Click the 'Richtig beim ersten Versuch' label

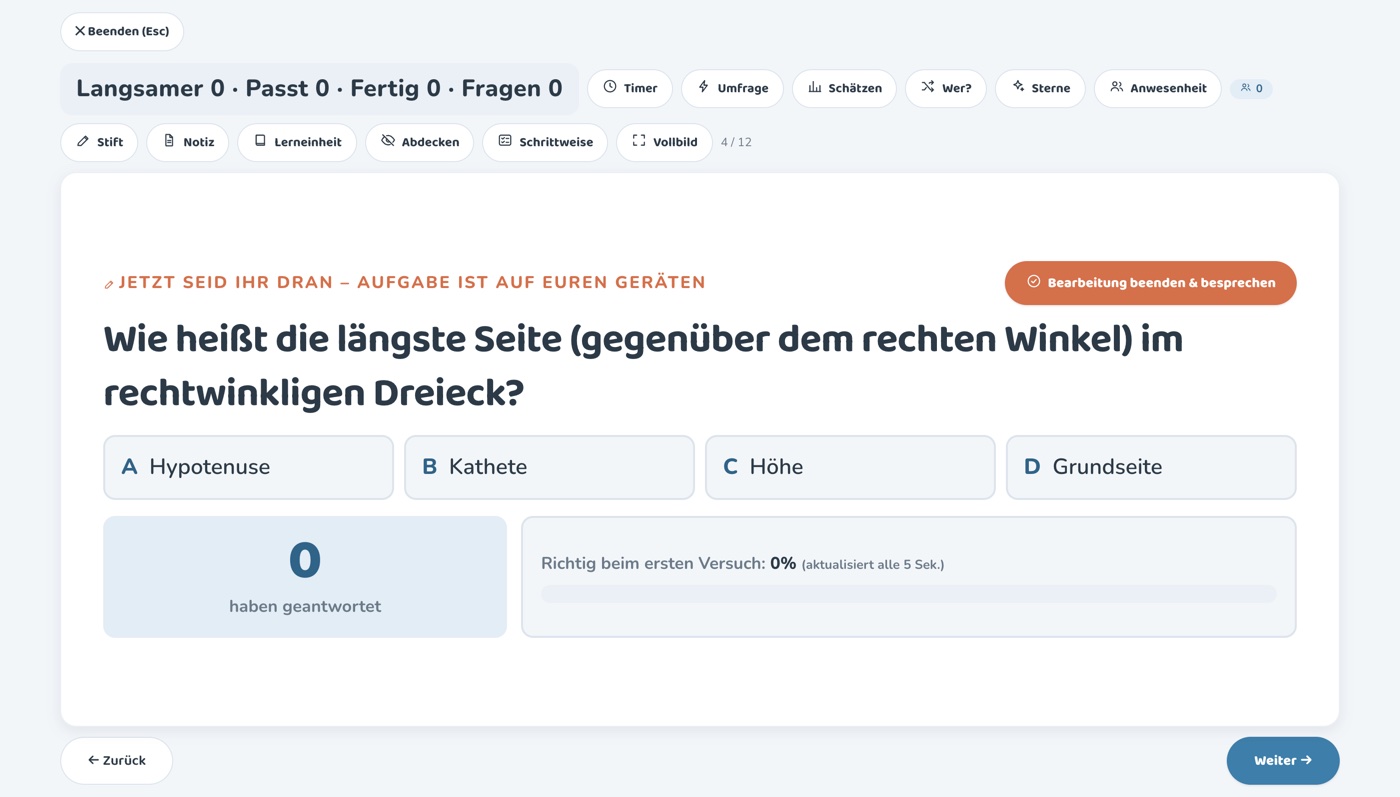(x=653, y=564)
